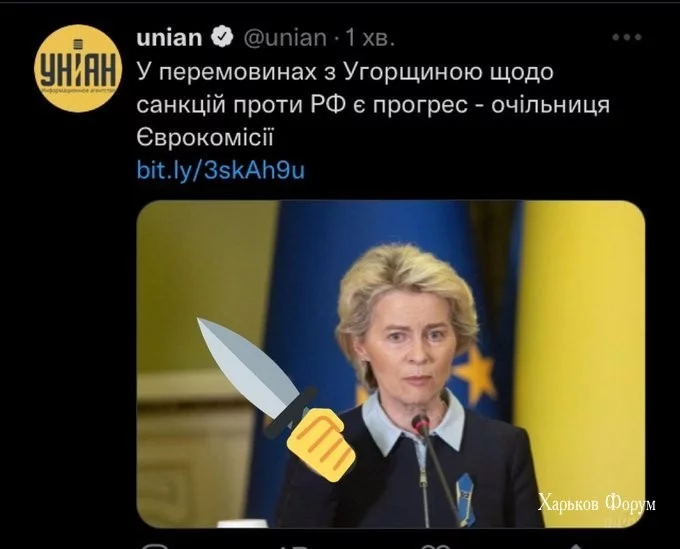Click the 1 хв. timestamp
Screen dimensions: 680x549
tap(370, 38)
